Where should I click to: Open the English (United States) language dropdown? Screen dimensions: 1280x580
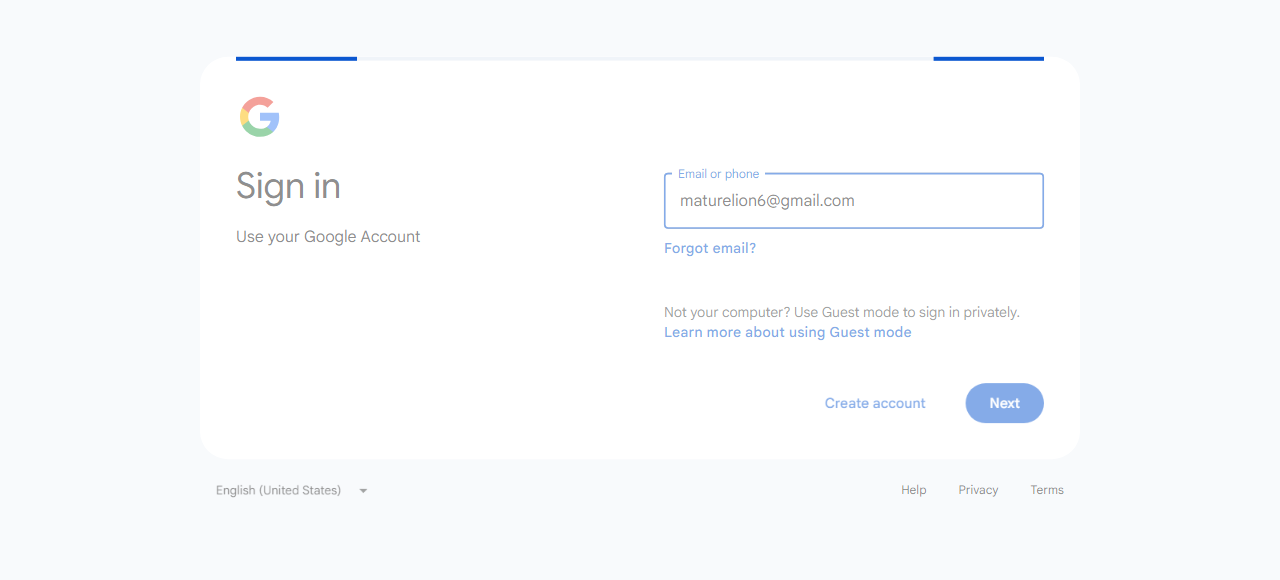tap(292, 490)
